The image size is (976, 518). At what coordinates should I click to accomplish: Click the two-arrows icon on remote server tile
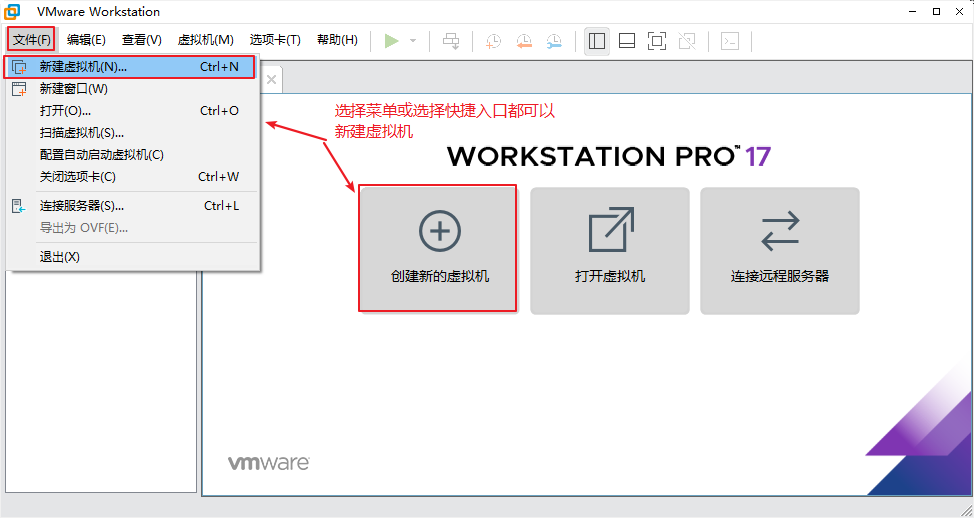(x=780, y=230)
